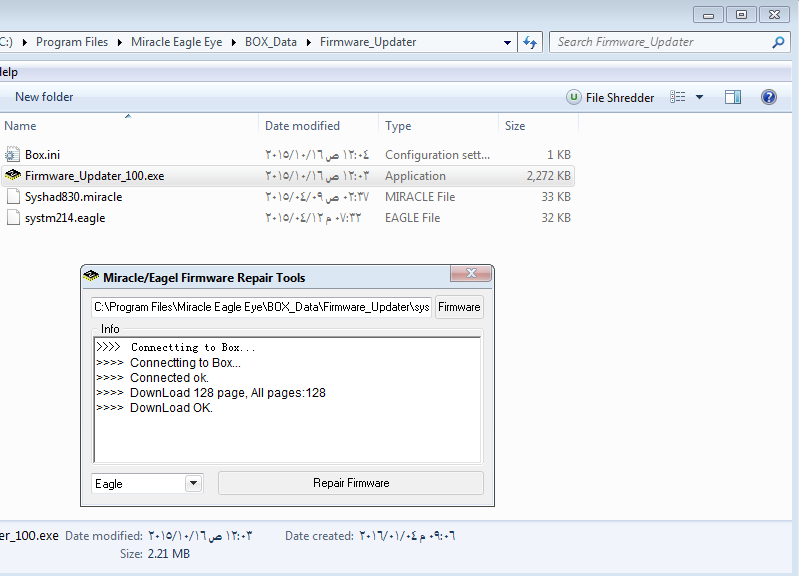
Task: Sort files by Name column header
Action: [20, 126]
